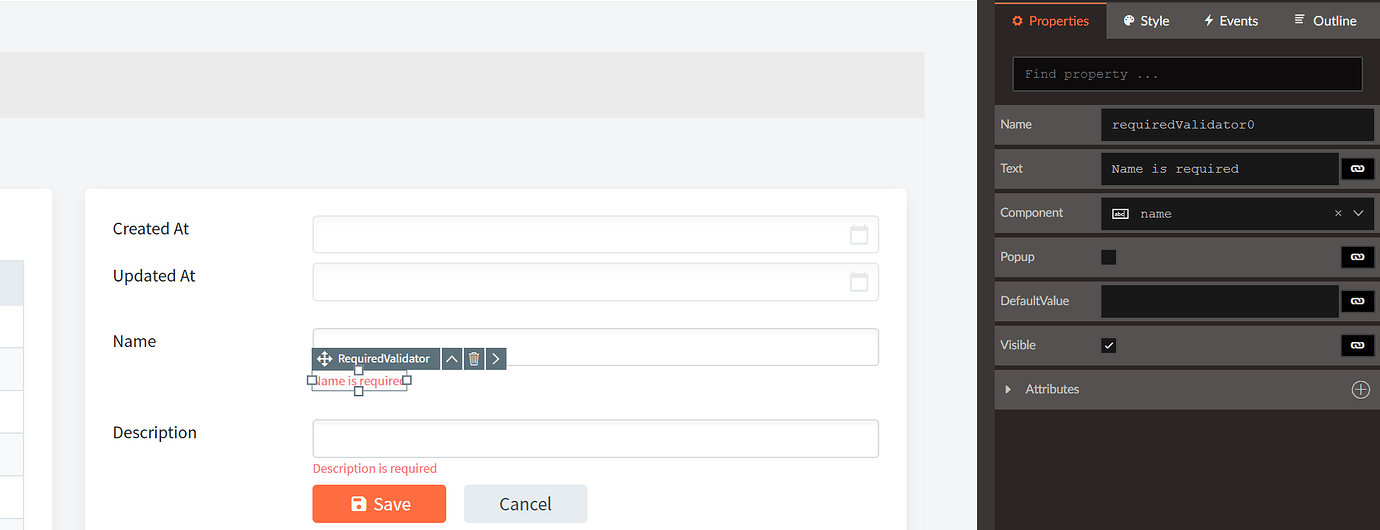Screen dimensions: 1380x530
Task: Delete the RequiredValidator using the trash icon
Action: 474,359
